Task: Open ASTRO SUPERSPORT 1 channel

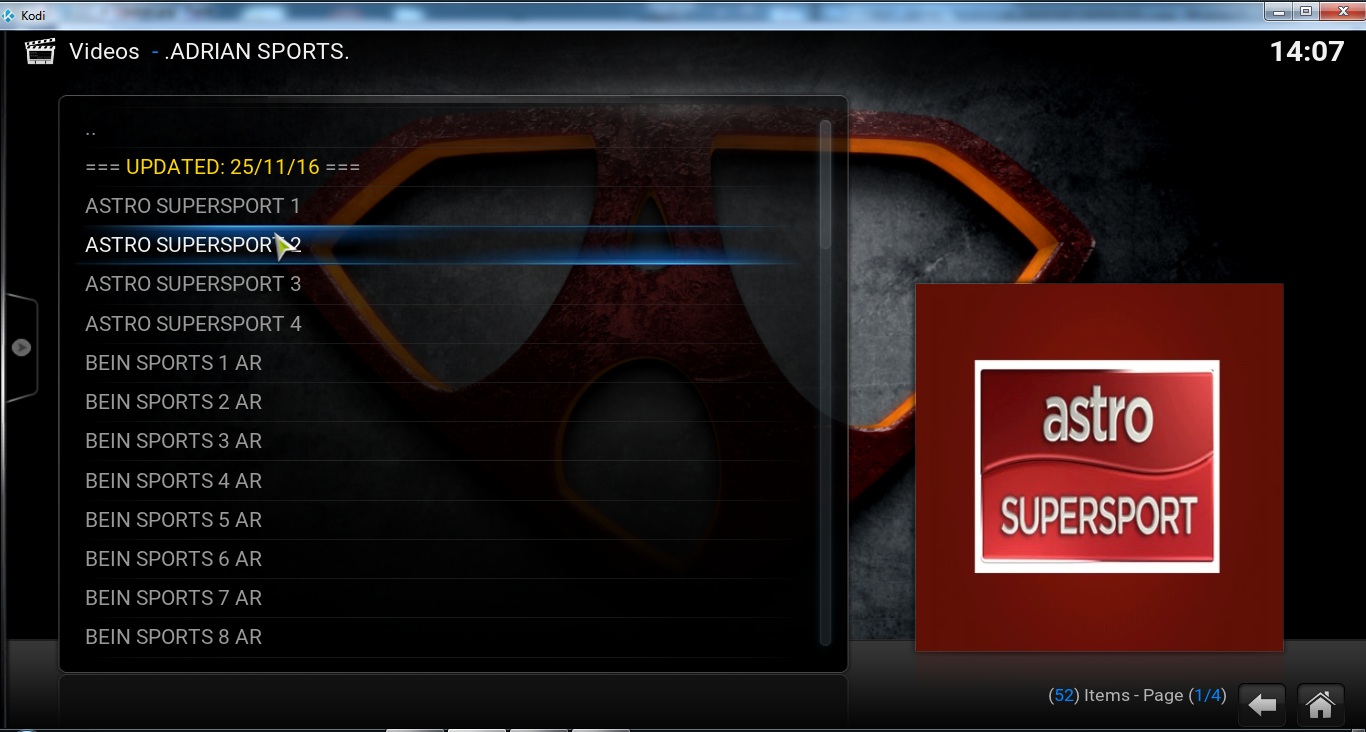Action: click(x=436, y=206)
